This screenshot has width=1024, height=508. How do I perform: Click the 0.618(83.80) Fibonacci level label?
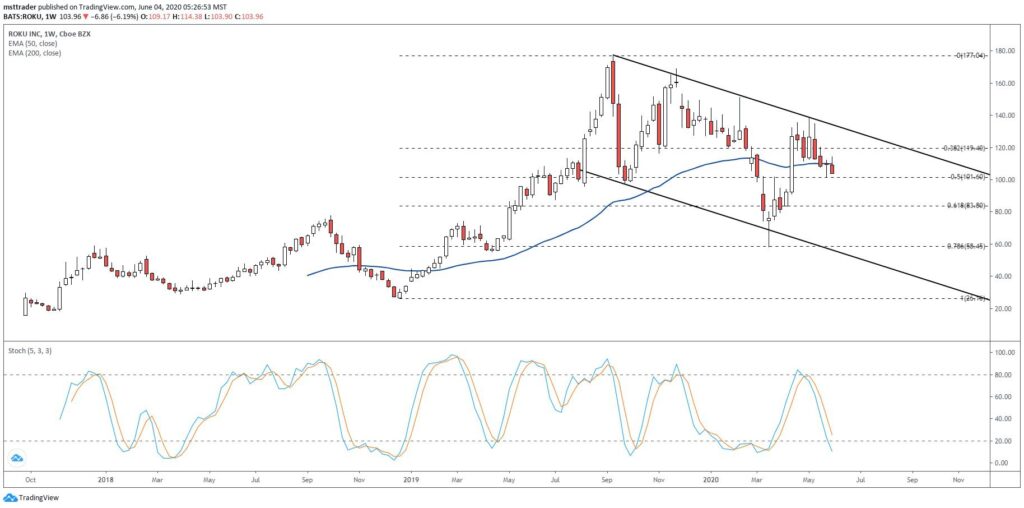(966, 206)
